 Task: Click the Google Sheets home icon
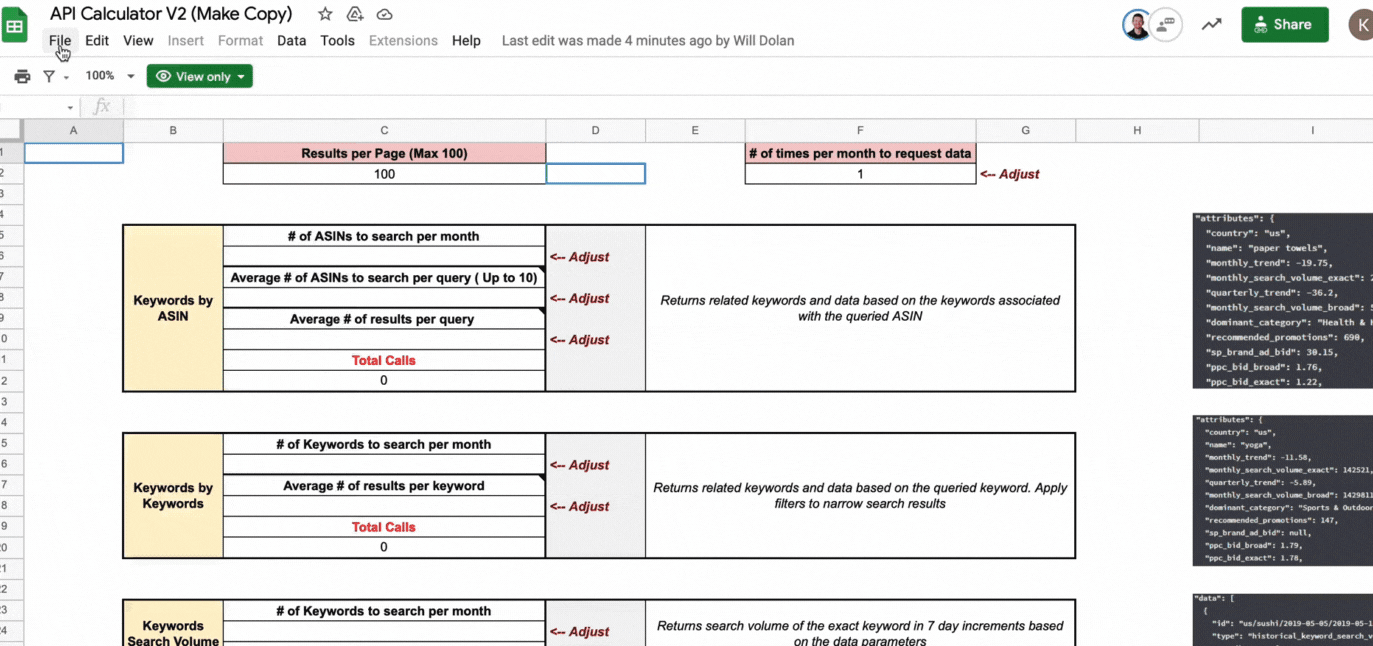pos(14,26)
